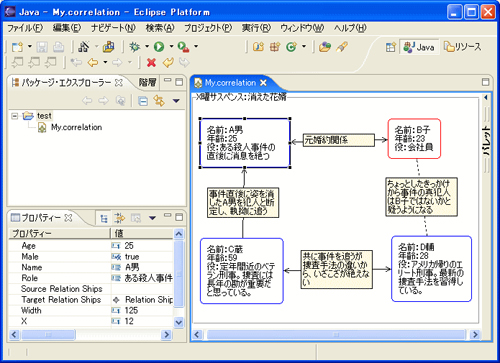The width and height of the screenshot is (500, 363).
Task: Close the プロパティー view
Action: coord(68,218)
